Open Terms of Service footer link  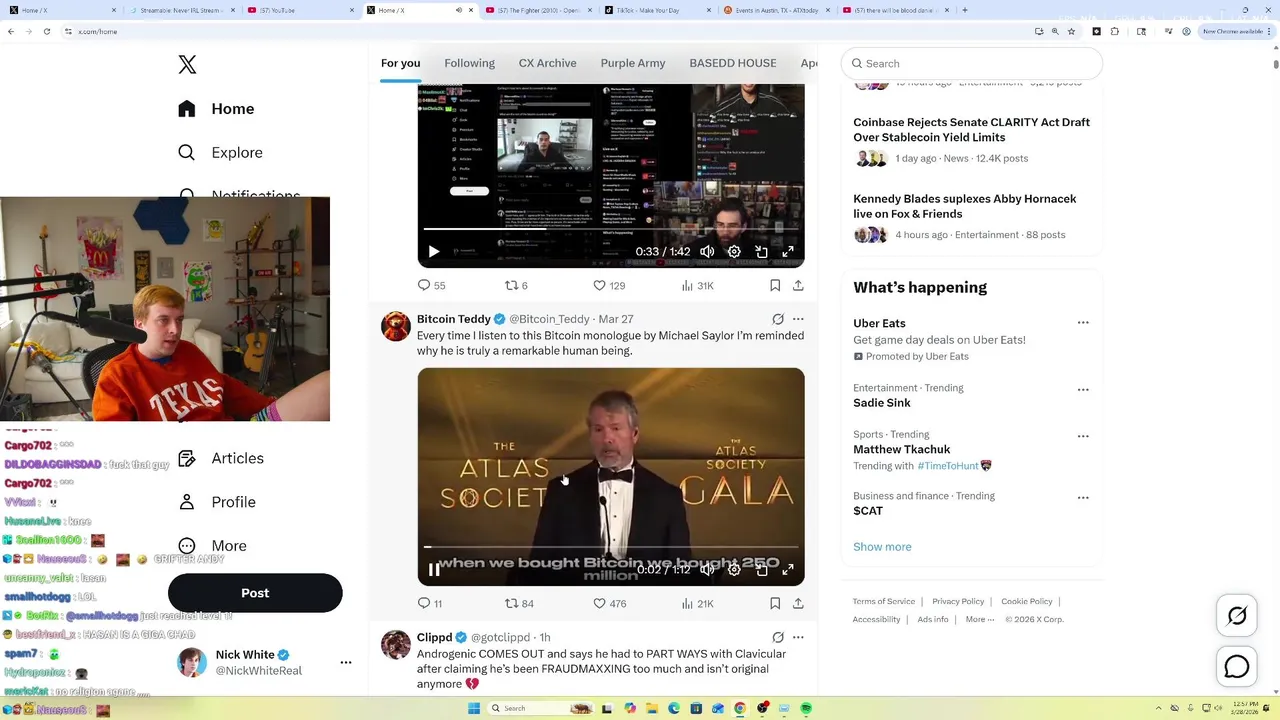(884, 601)
